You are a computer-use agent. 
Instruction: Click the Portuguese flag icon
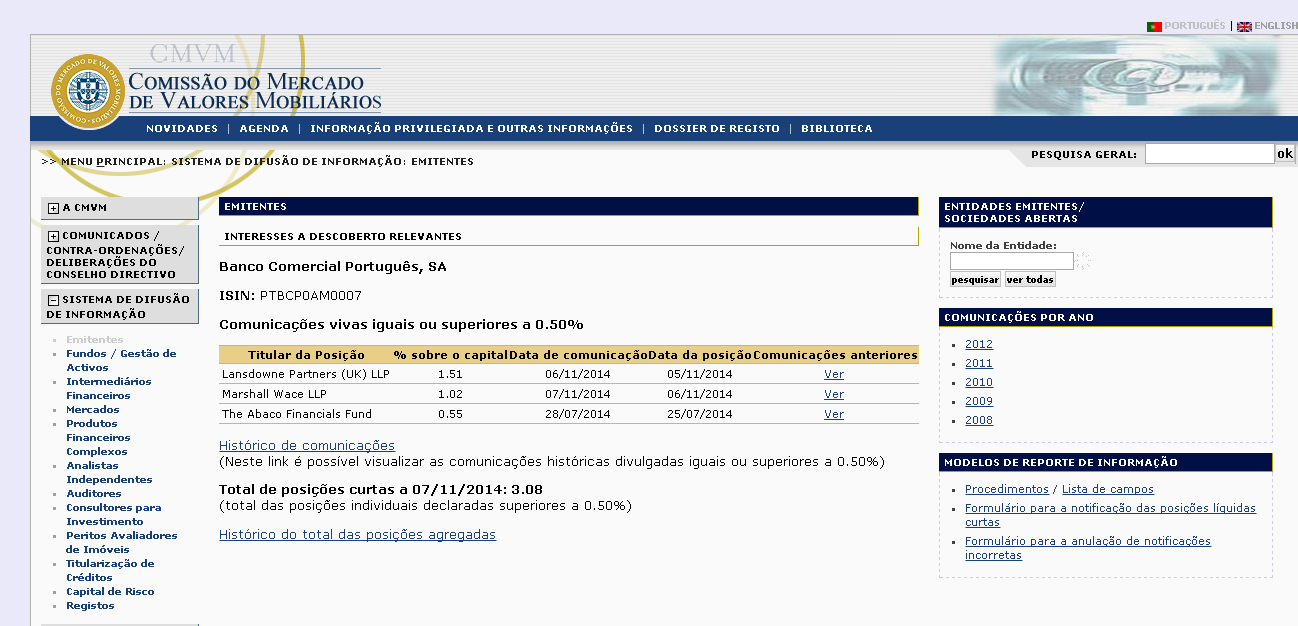1154,26
